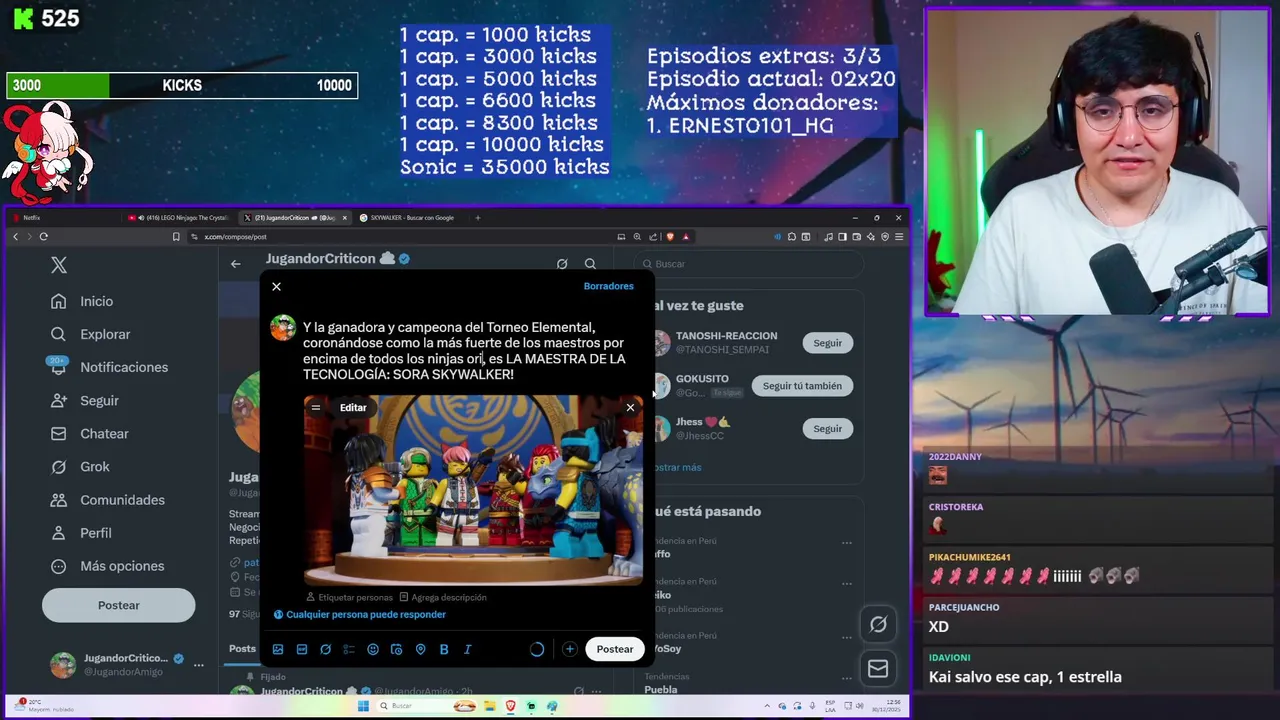Image resolution: width=1280 pixels, height=720 pixels.
Task: Click the post text area in composer
Action: (x=464, y=351)
